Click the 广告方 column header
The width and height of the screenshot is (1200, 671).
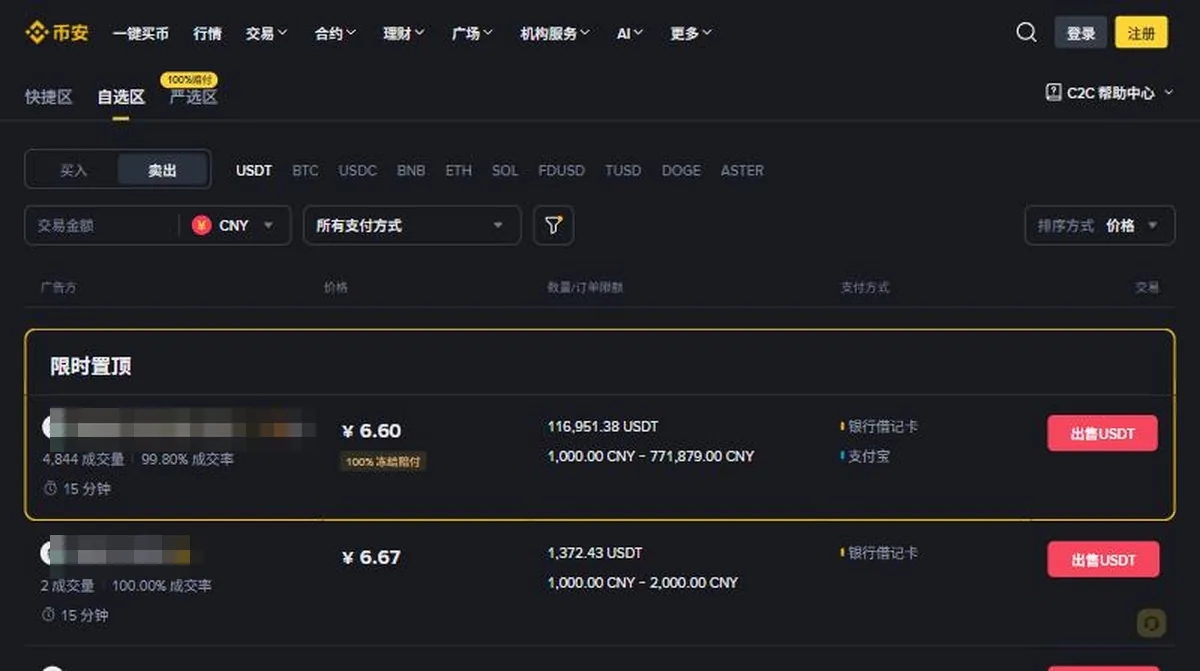59,287
